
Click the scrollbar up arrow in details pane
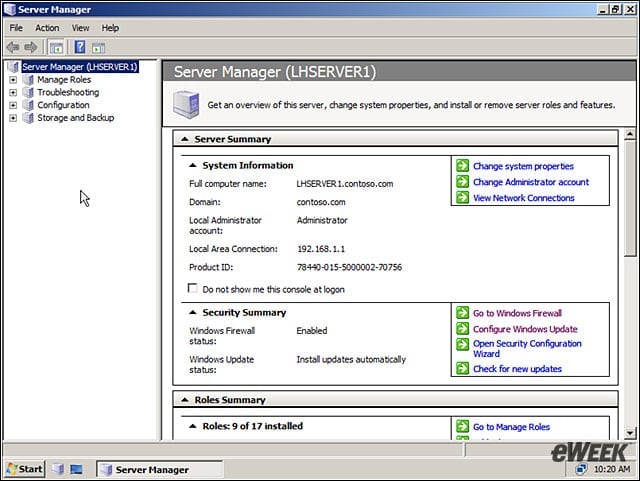[630, 134]
